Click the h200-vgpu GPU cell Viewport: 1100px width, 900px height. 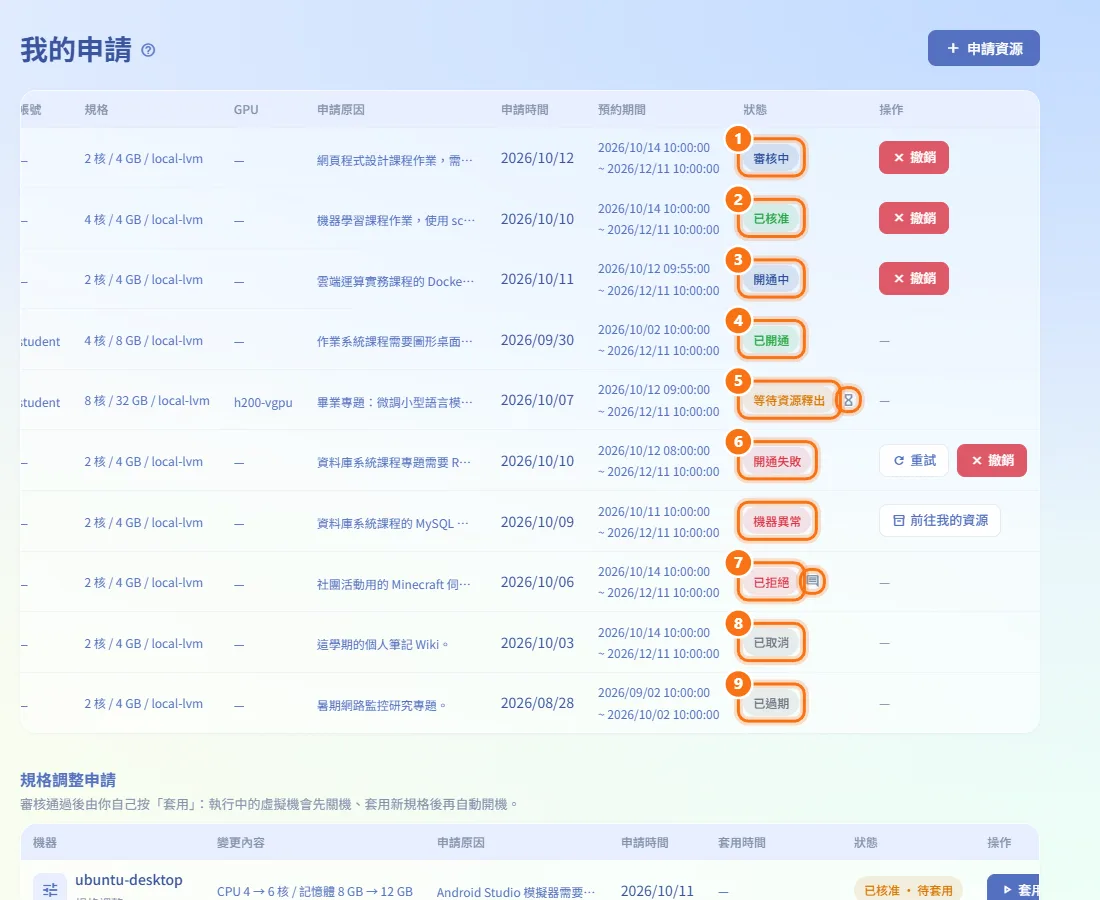coord(263,402)
